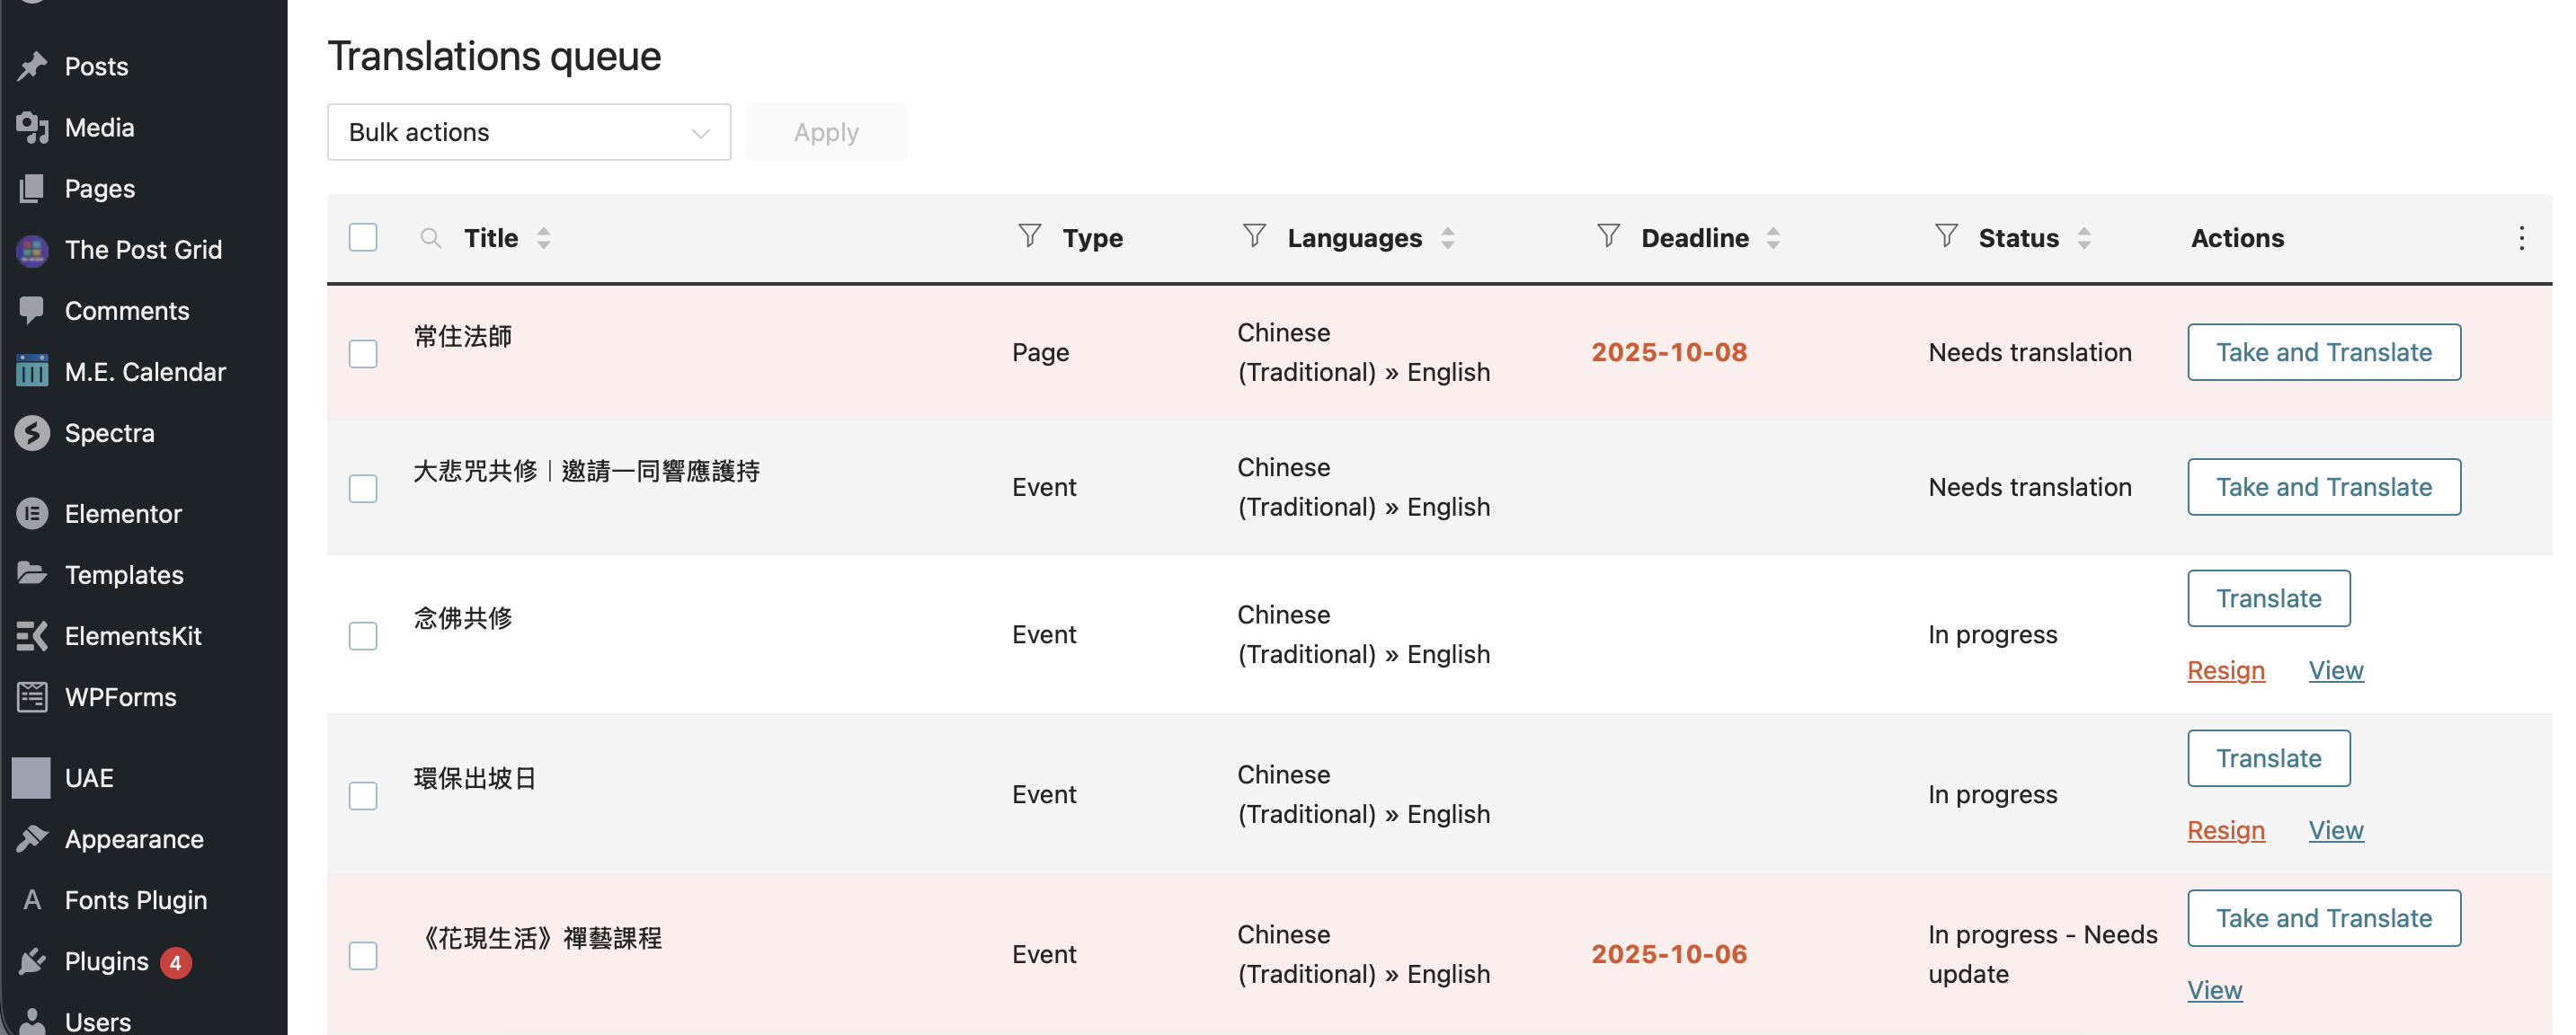This screenshot has height=1035, width=2576.
Task: Click the Title search magnifier icon
Action: click(430, 238)
